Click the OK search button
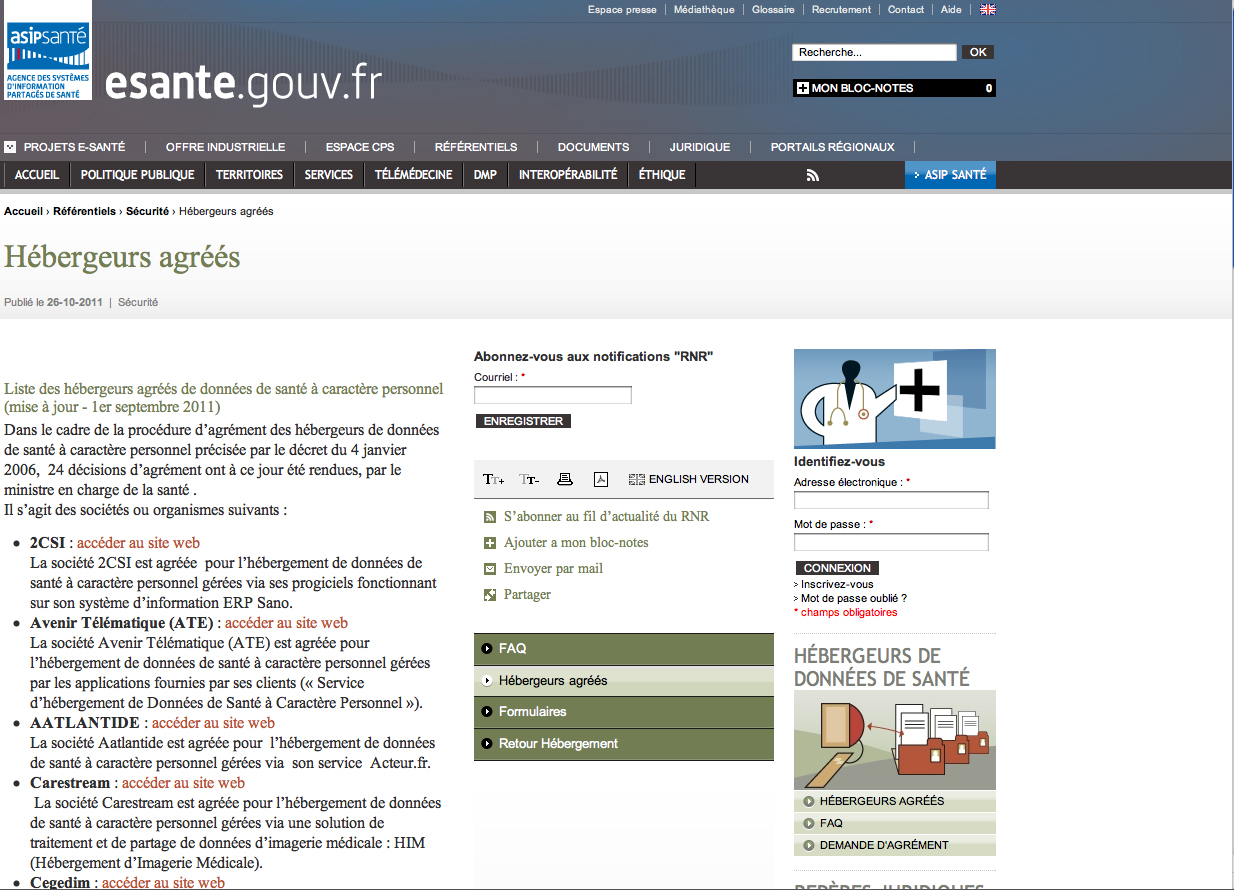Image resolution: width=1234 pixels, height=890 pixels. click(x=977, y=52)
